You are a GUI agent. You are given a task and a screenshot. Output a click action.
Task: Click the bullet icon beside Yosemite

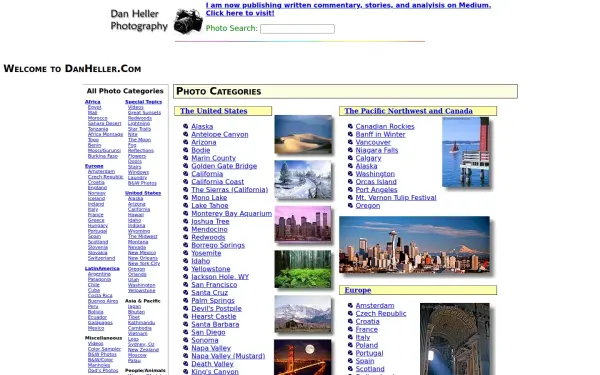pyautogui.click(x=186, y=253)
